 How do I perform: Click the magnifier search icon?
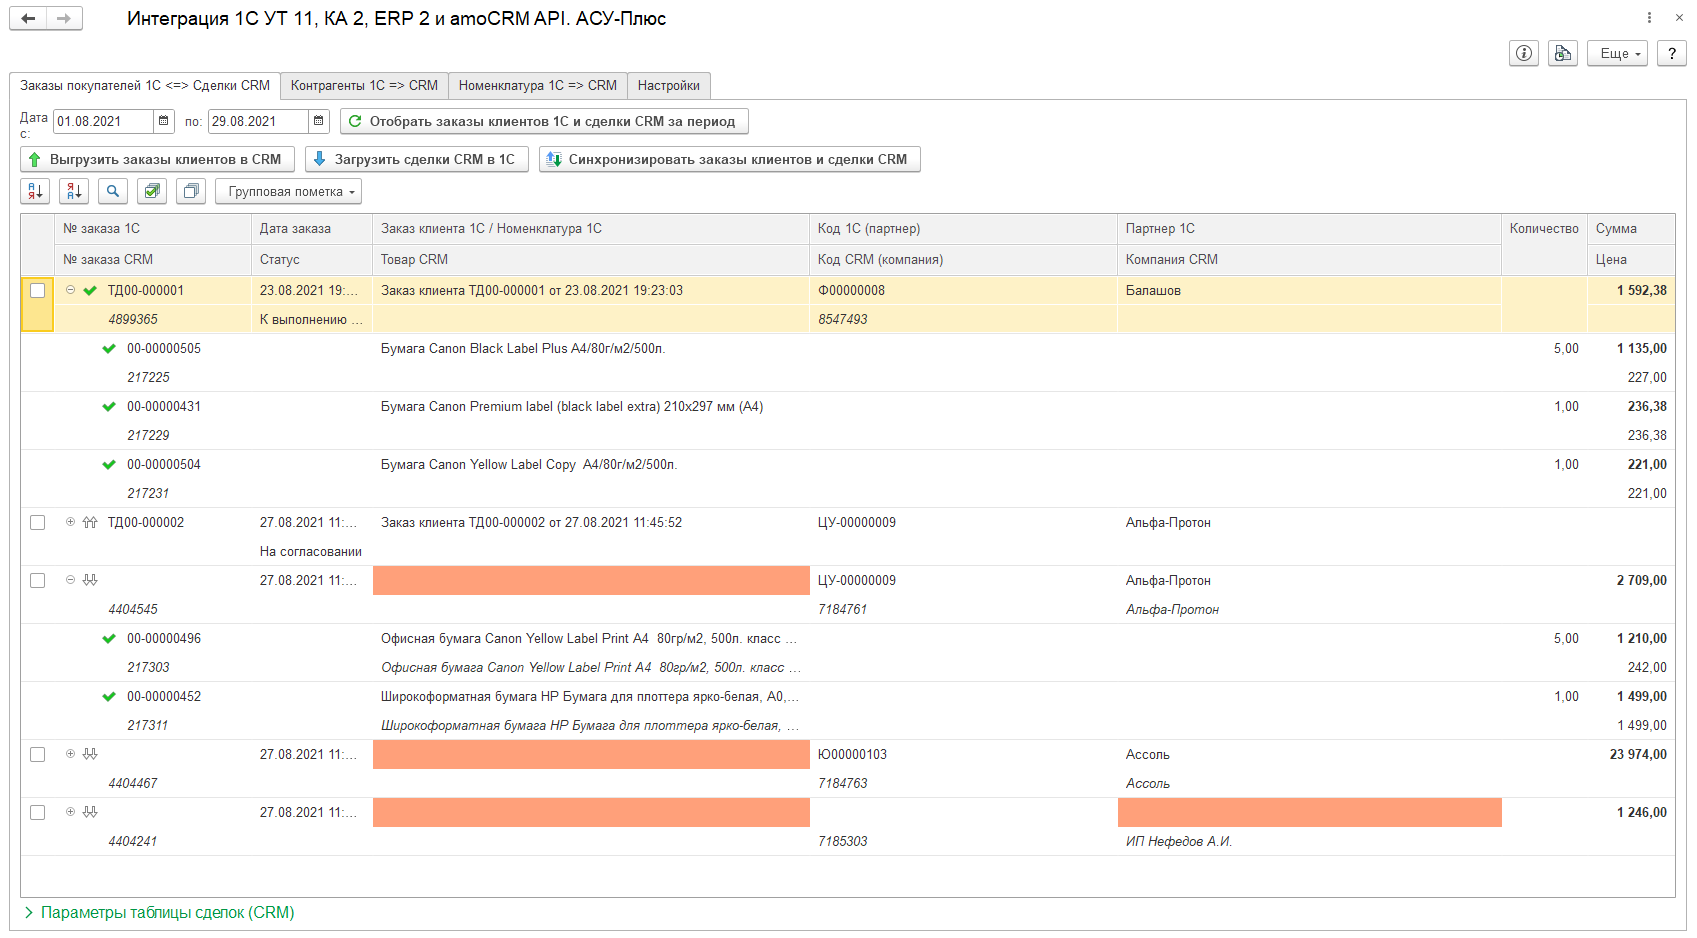click(113, 191)
